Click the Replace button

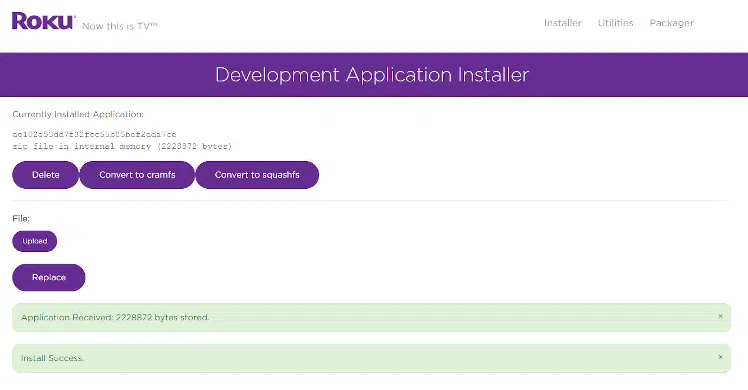[49, 277]
